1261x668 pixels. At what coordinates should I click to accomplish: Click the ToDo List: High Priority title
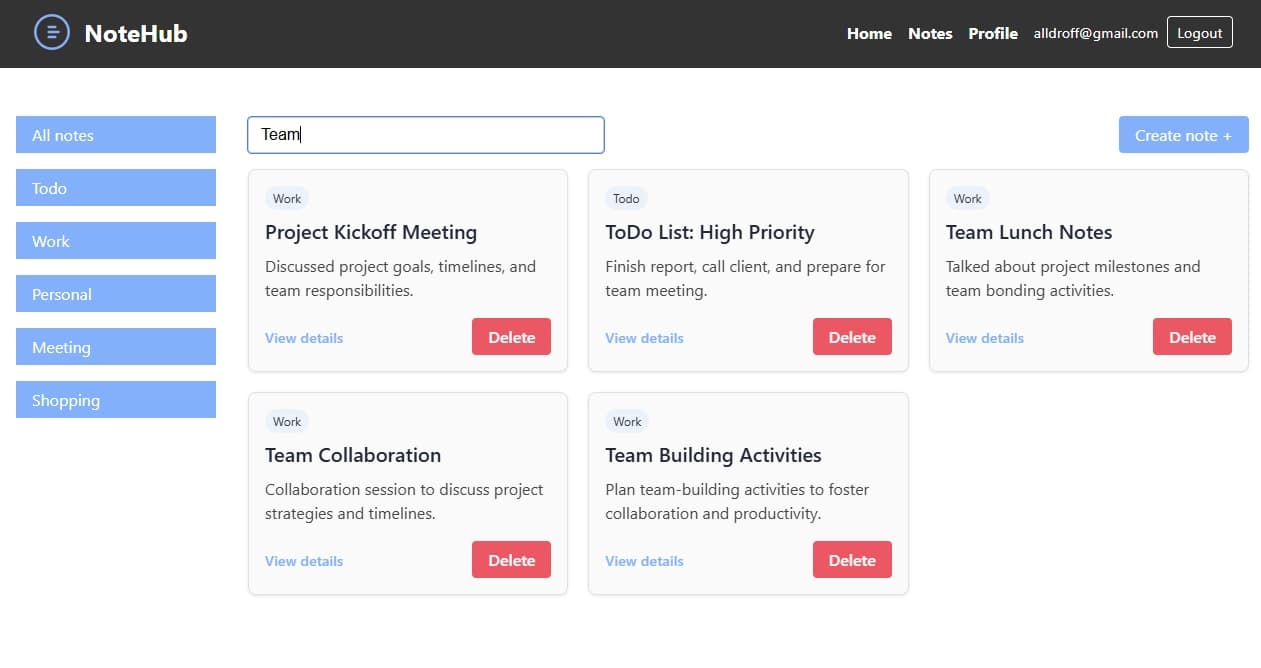coord(710,232)
